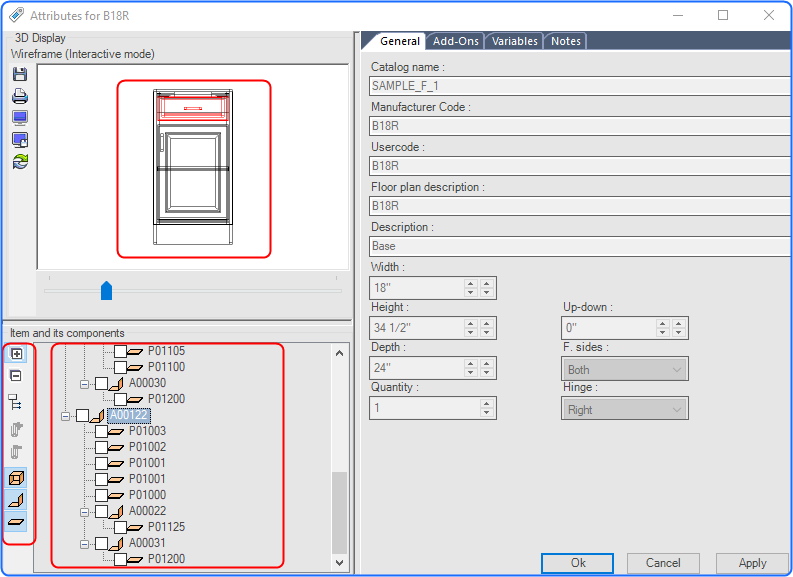Click the part icon beside P01002
793x577 pixels.
(x=116, y=448)
